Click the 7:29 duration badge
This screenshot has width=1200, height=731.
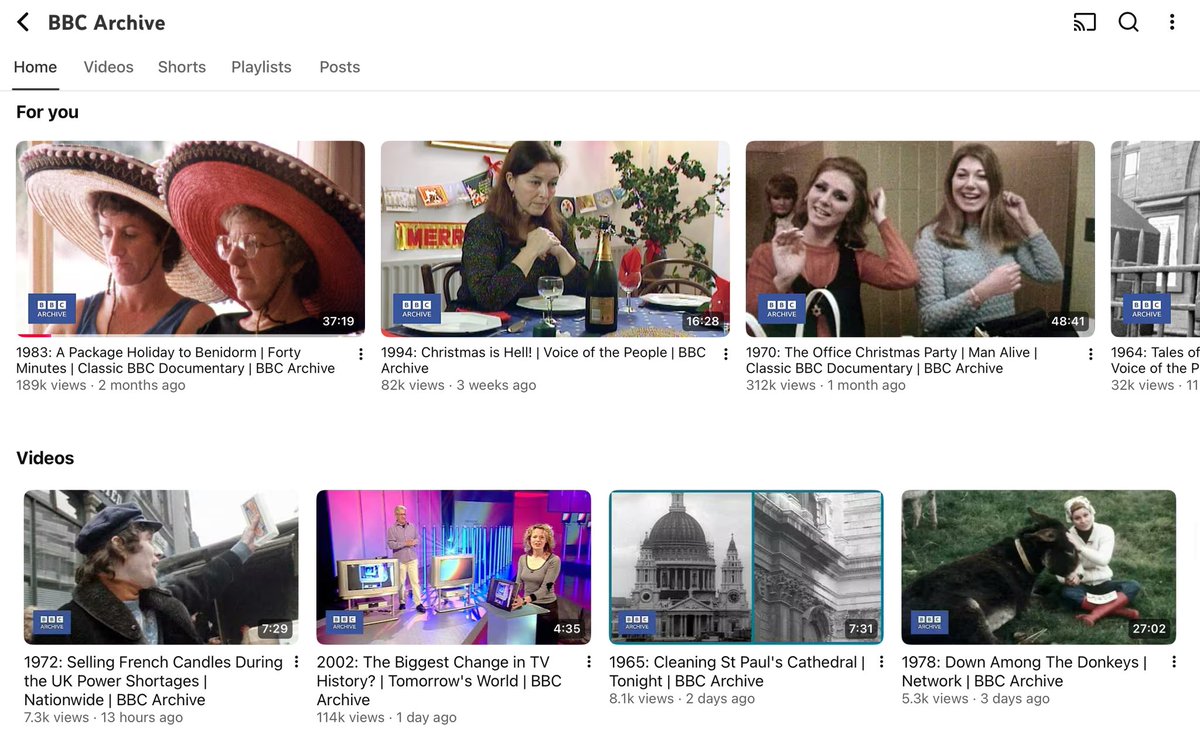(274, 629)
